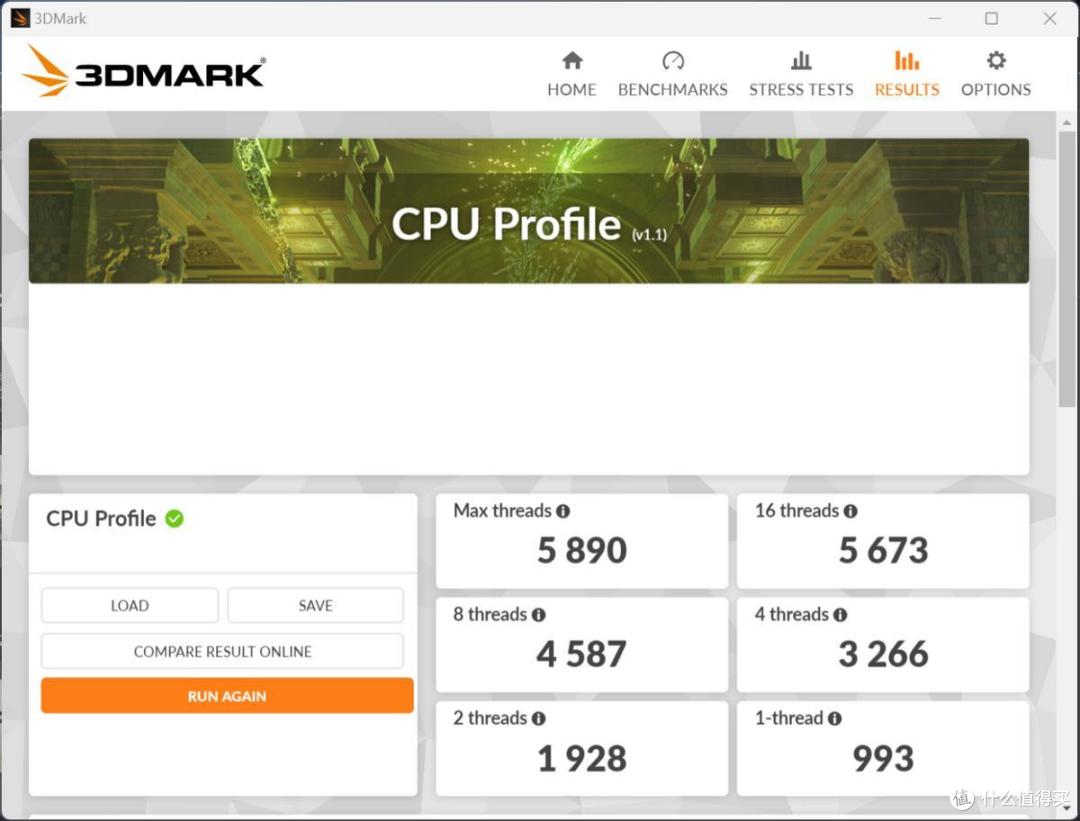Click COMPARE RESULT ONLINE button
1080x821 pixels.
pos(222,652)
